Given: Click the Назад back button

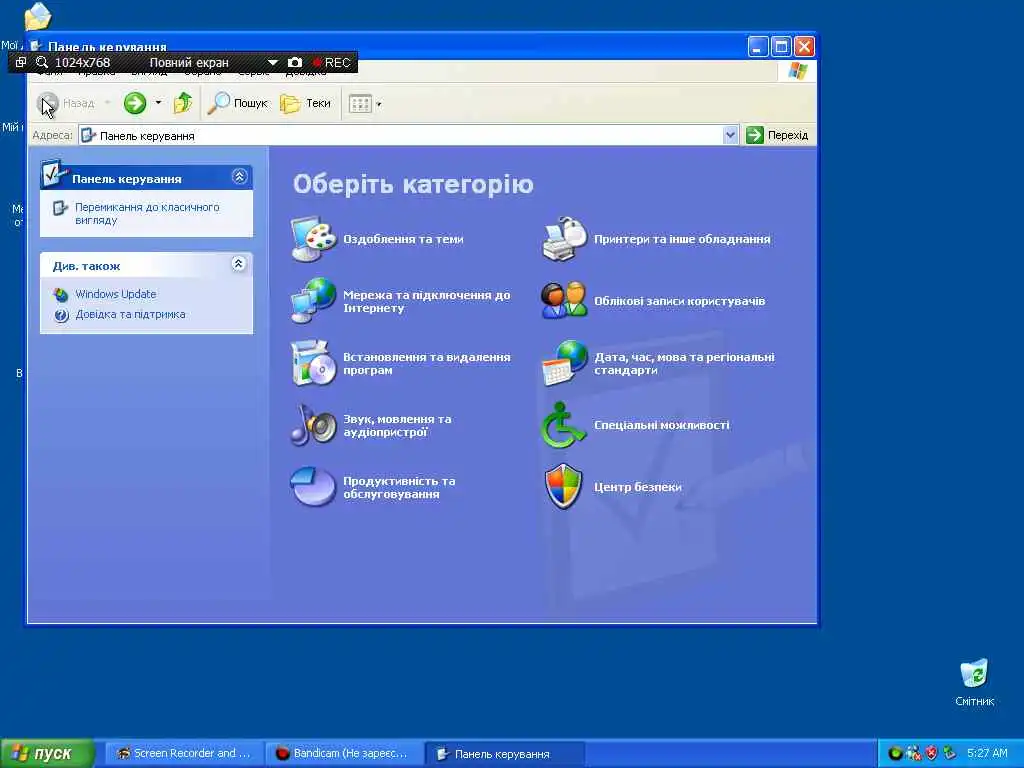Looking at the screenshot, I should pyautogui.click(x=65, y=103).
